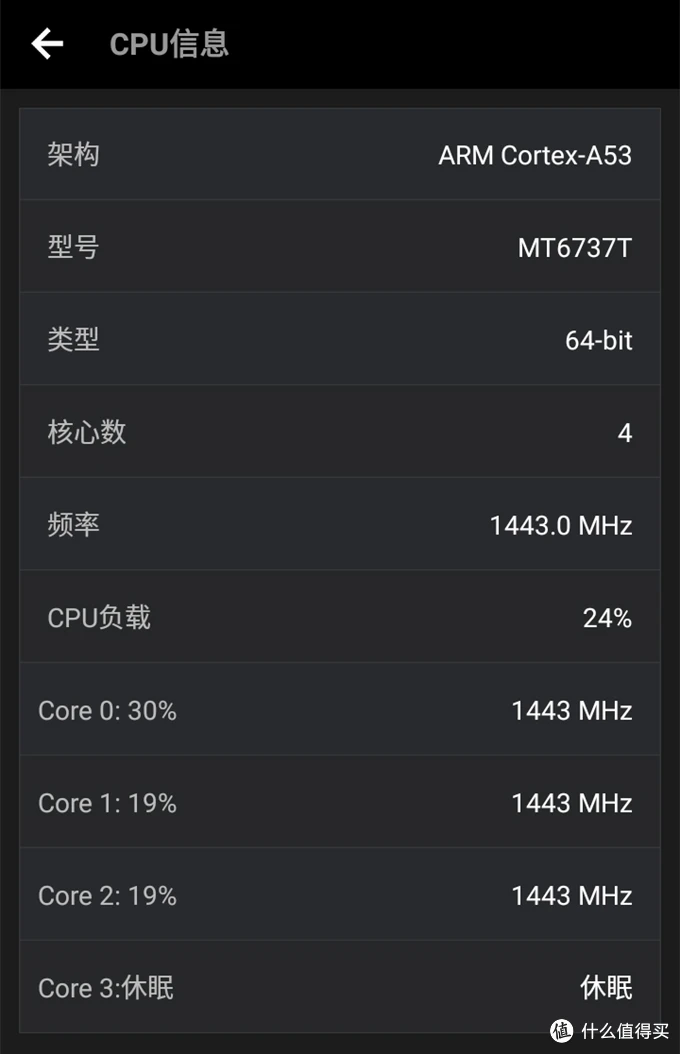Viewport: 680px width, 1054px height.
Task: Click the Core 0 frequency reading
Action: pyautogui.click(x=572, y=711)
